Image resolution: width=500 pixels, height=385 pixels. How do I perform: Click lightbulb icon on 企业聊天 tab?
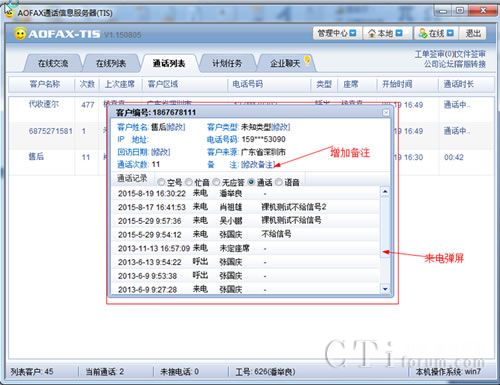(308, 60)
